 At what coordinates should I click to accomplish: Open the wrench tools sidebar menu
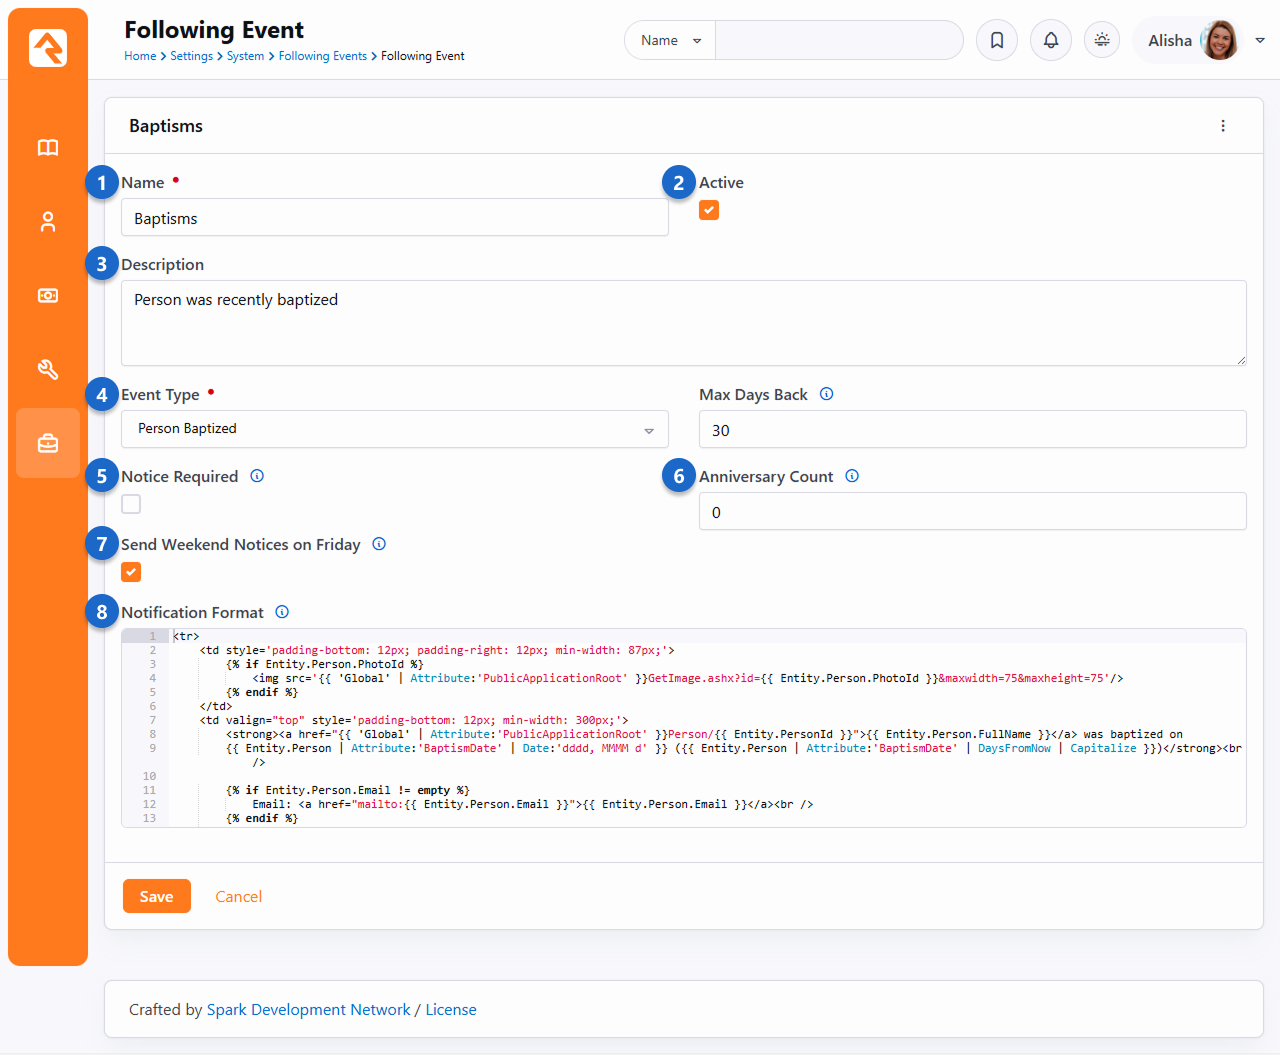pyautogui.click(x=48, y=370)
